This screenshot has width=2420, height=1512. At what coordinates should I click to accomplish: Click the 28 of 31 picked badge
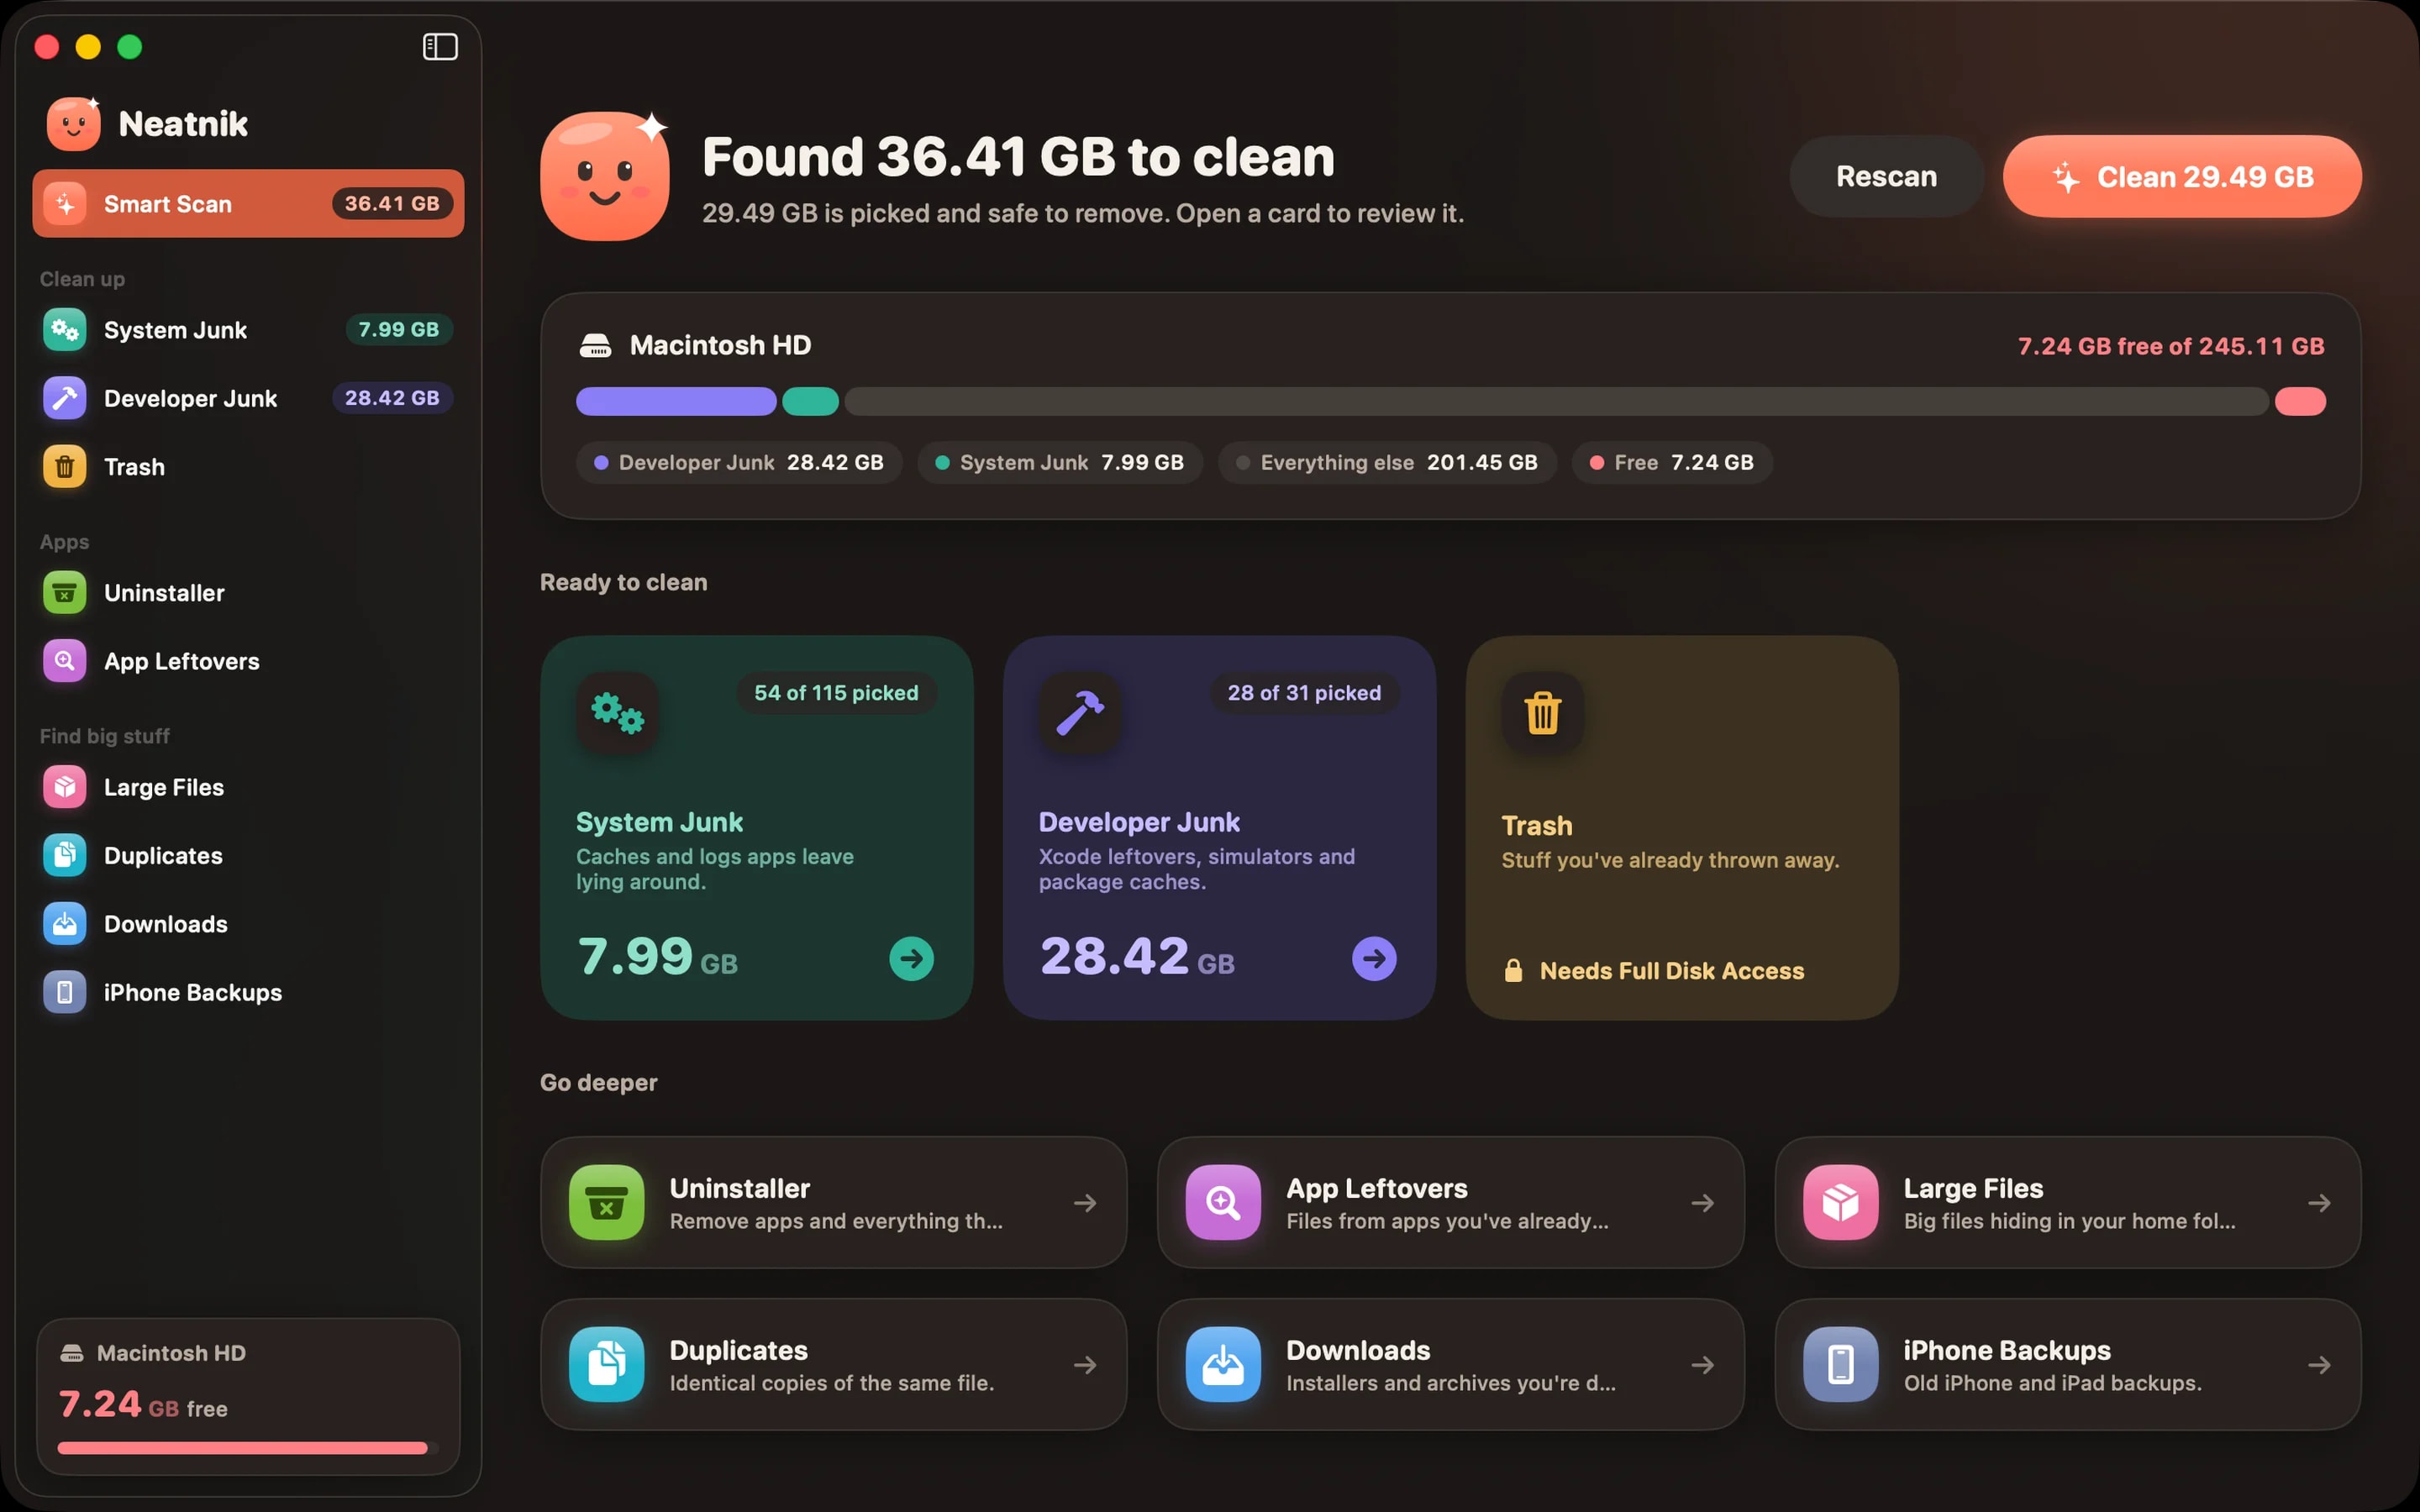[1304, 693]
